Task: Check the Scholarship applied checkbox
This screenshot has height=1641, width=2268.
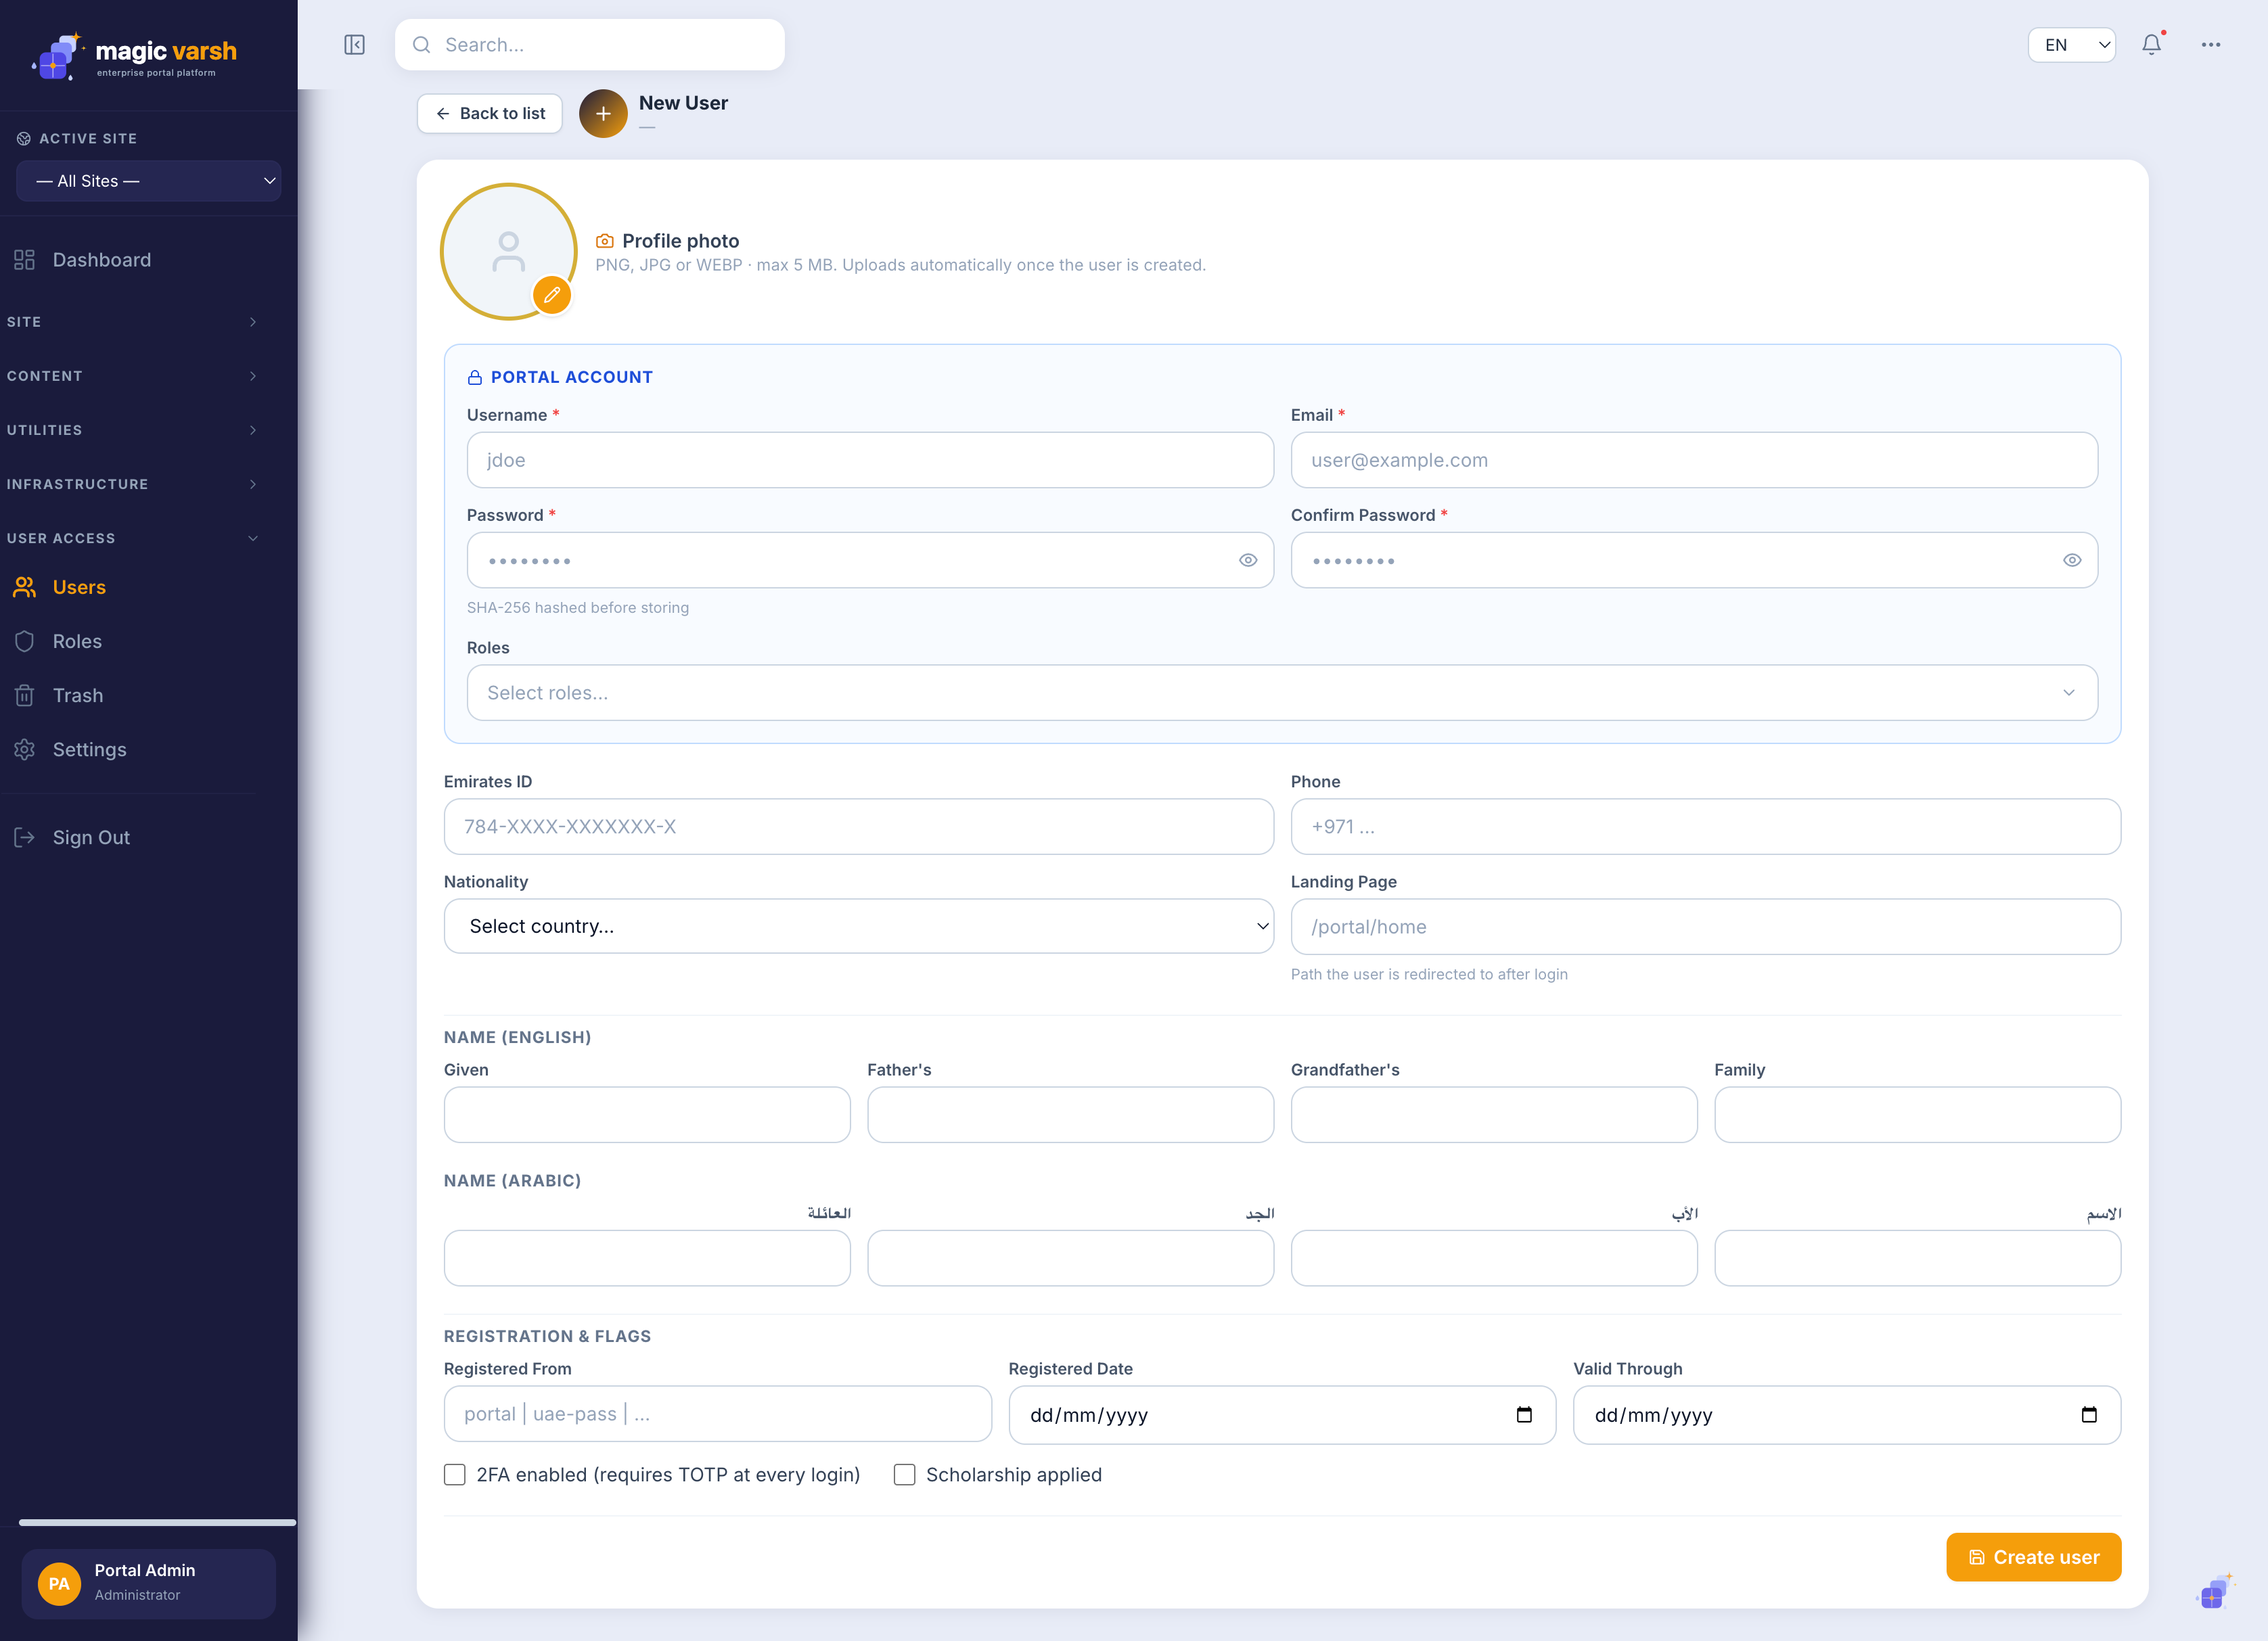Action: [904, 1475]
